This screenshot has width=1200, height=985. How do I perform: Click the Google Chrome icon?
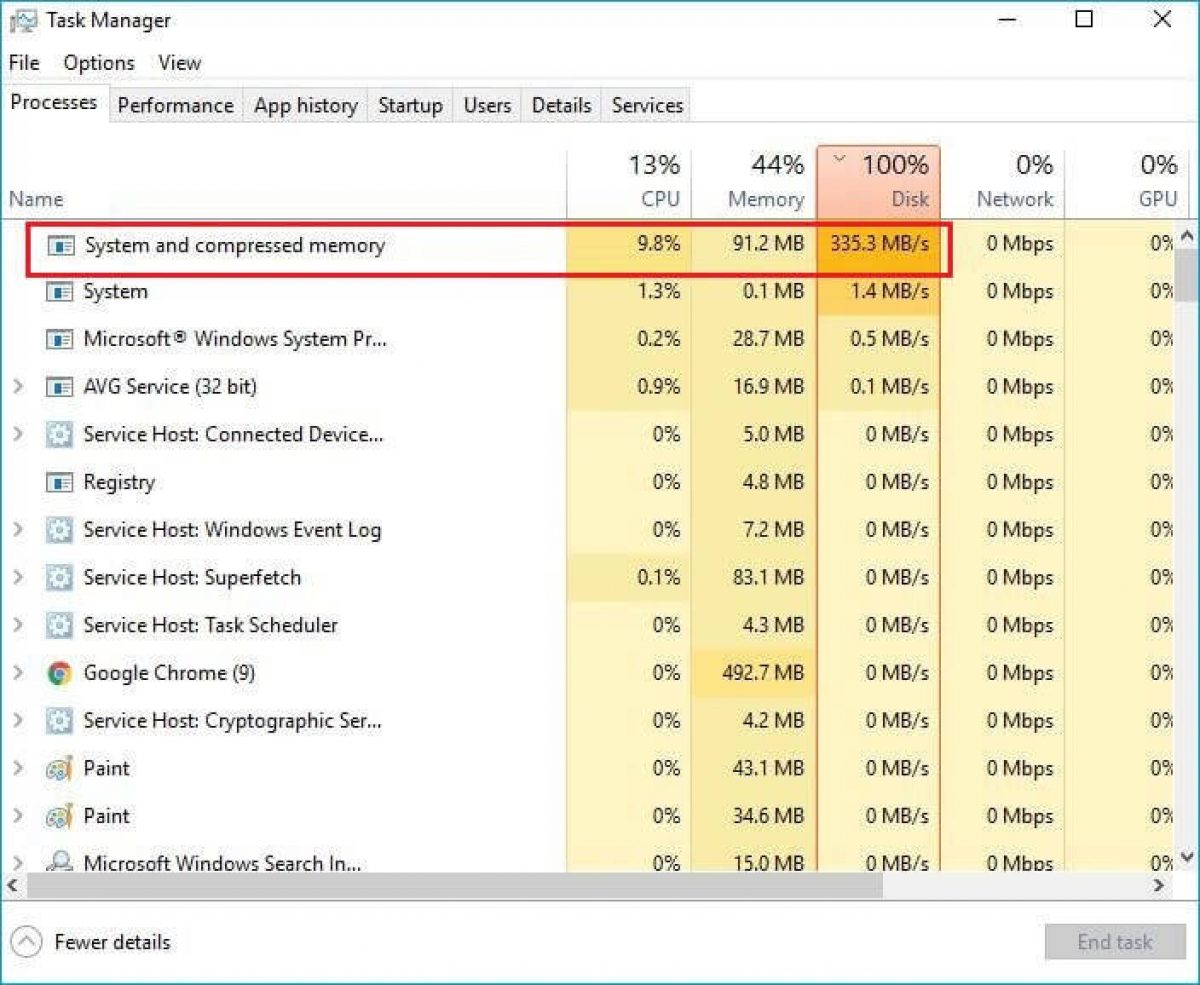point(60,673)
